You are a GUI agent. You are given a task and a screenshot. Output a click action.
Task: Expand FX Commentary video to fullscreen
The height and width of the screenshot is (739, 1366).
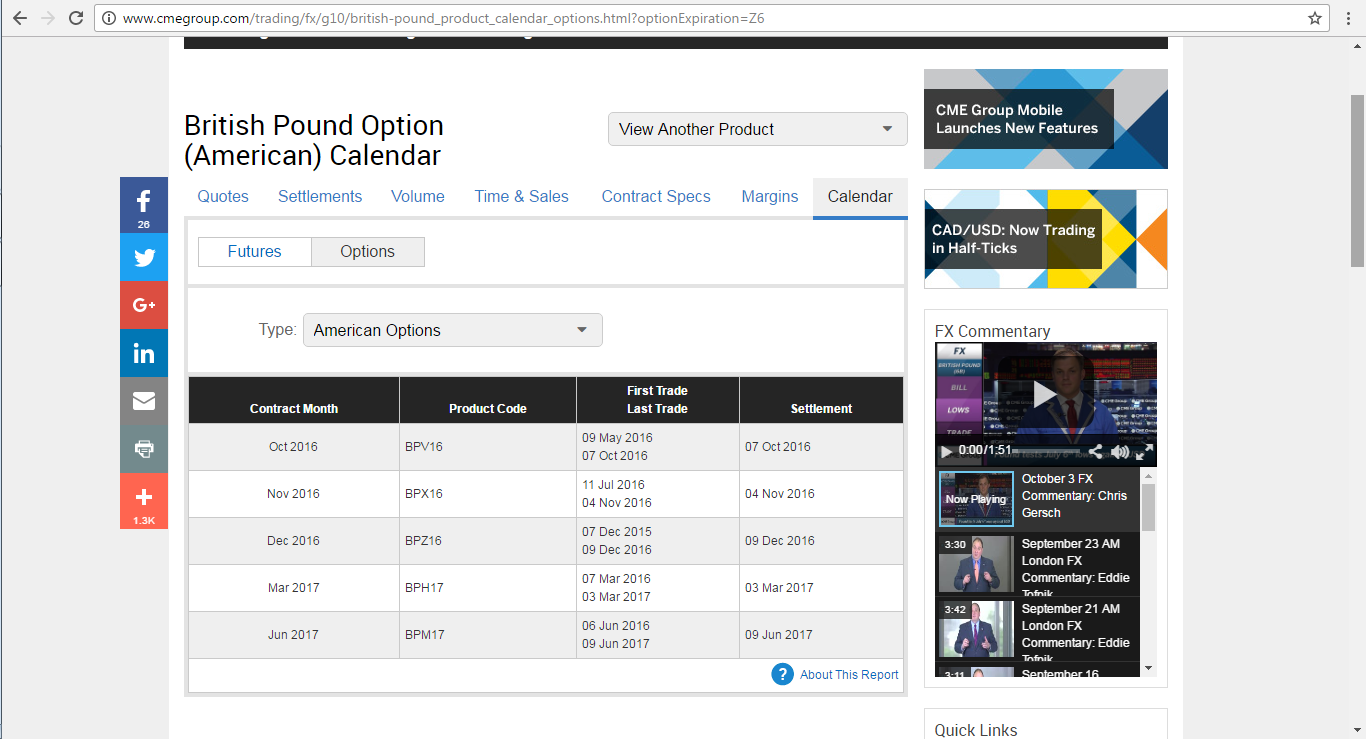pyautogui.click(x=1145, y=451)
